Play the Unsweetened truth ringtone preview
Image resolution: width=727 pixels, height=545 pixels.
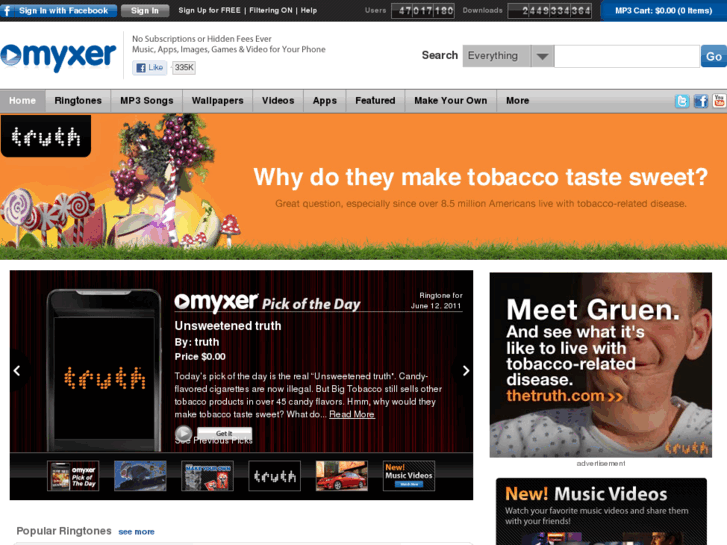coord(183,433)
